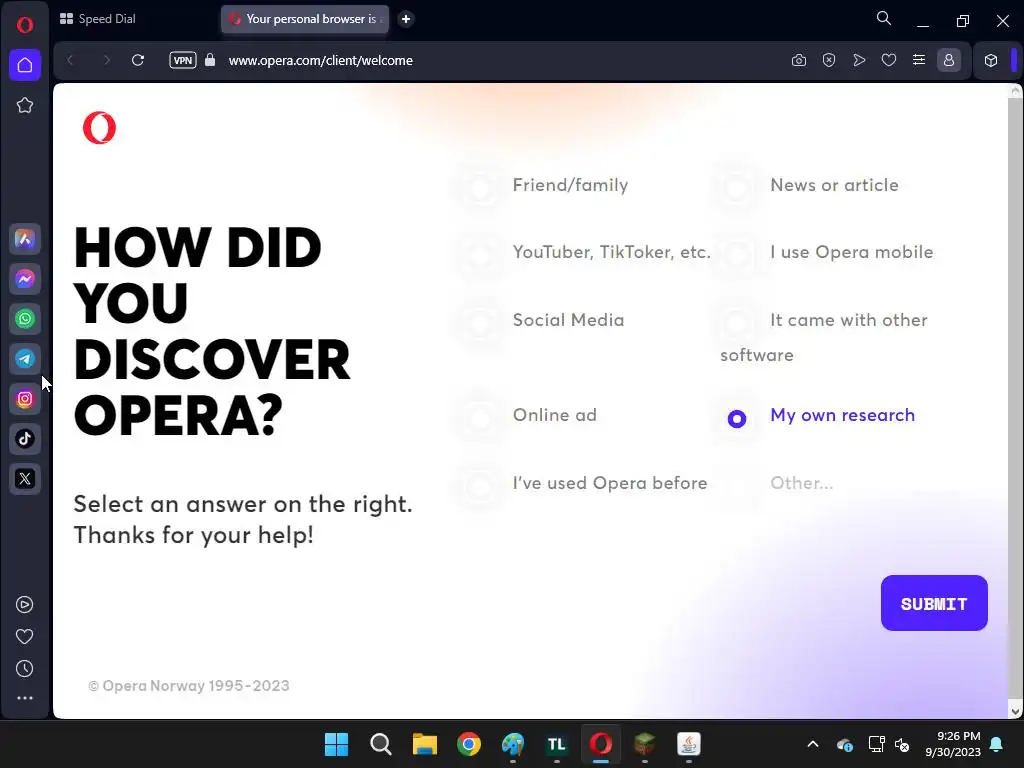Select News or article radio option

point(737,187)
